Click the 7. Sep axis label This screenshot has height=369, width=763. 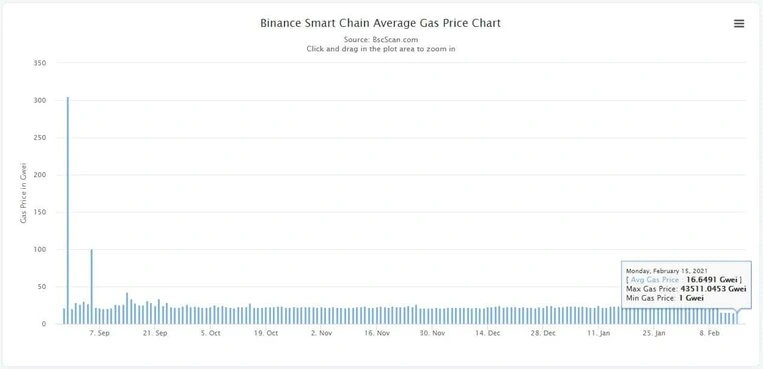coord(100,333)
